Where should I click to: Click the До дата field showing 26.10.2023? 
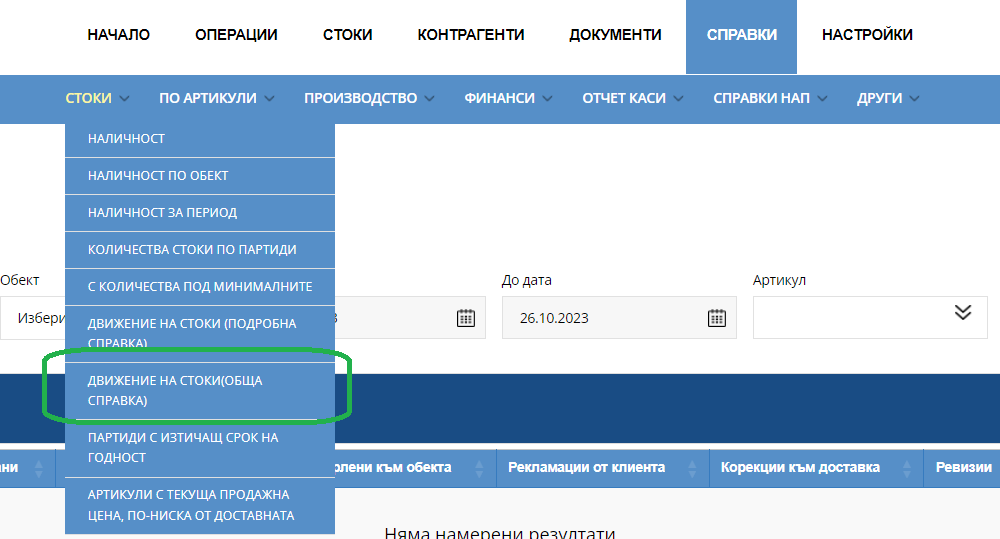click(619, 318)
